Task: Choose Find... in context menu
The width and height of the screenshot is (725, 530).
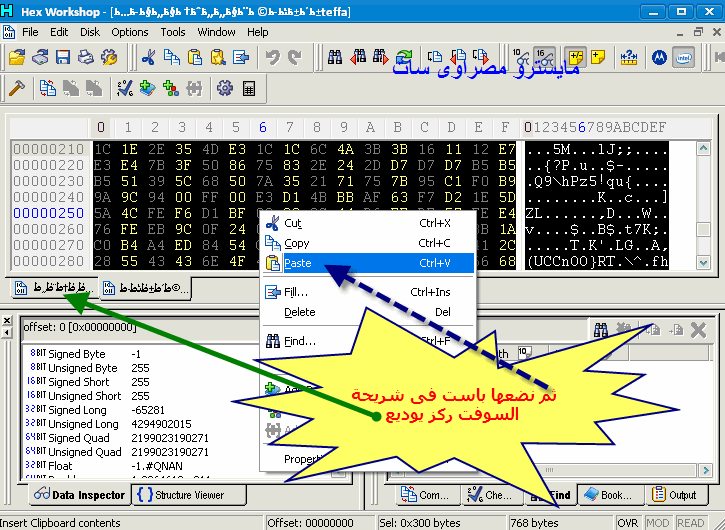Action: pyautogui.click(x=368, y=341)
